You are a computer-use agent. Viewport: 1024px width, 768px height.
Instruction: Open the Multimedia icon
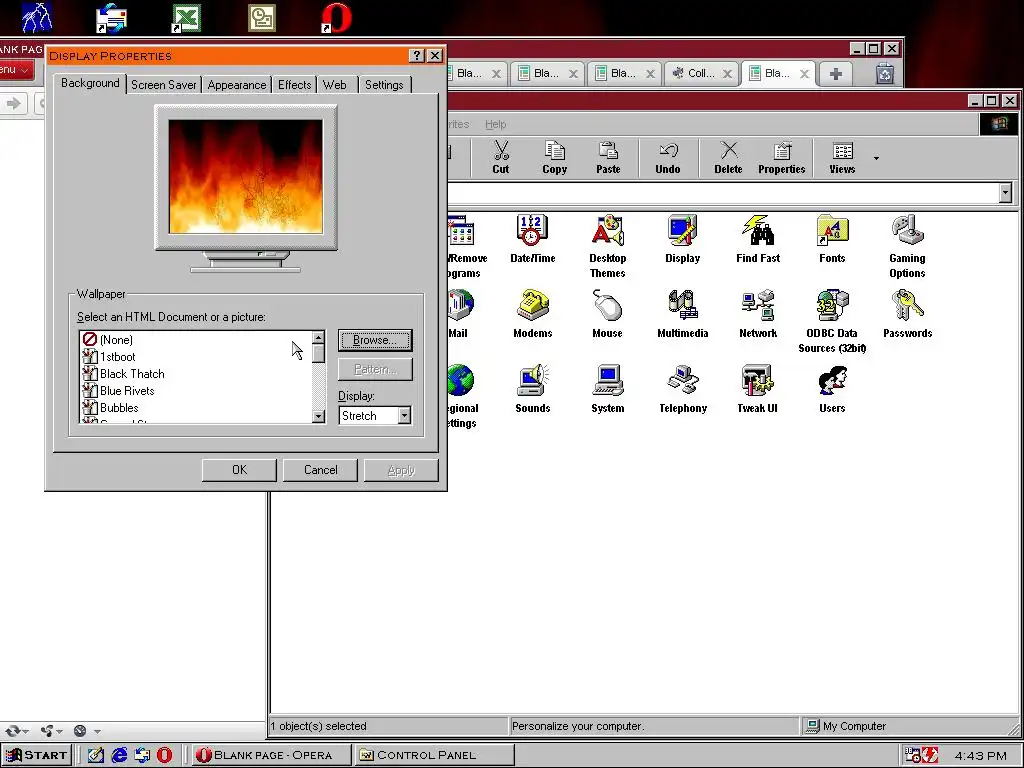tap(682, 314)
